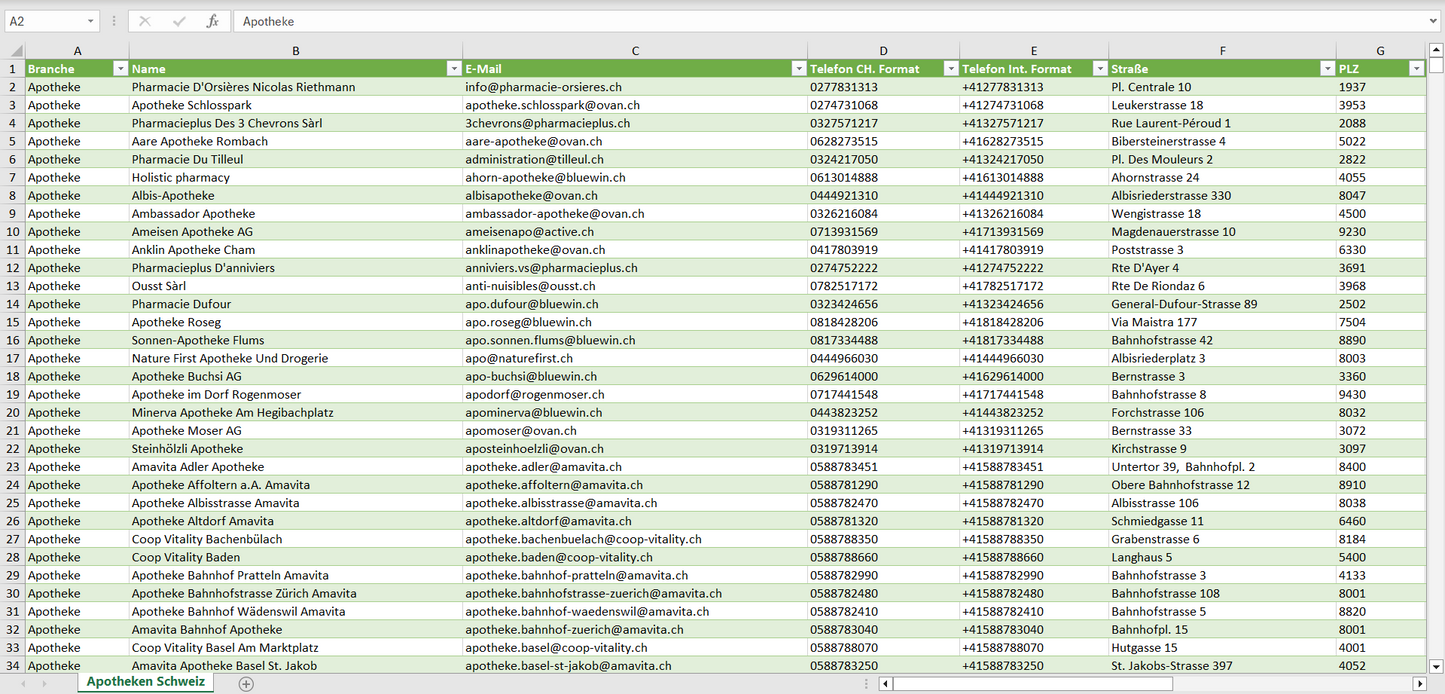Click the Insert Function fx icon
Image resolution: width=1445 pixels, height=694 pixels.
coord(212,21)
